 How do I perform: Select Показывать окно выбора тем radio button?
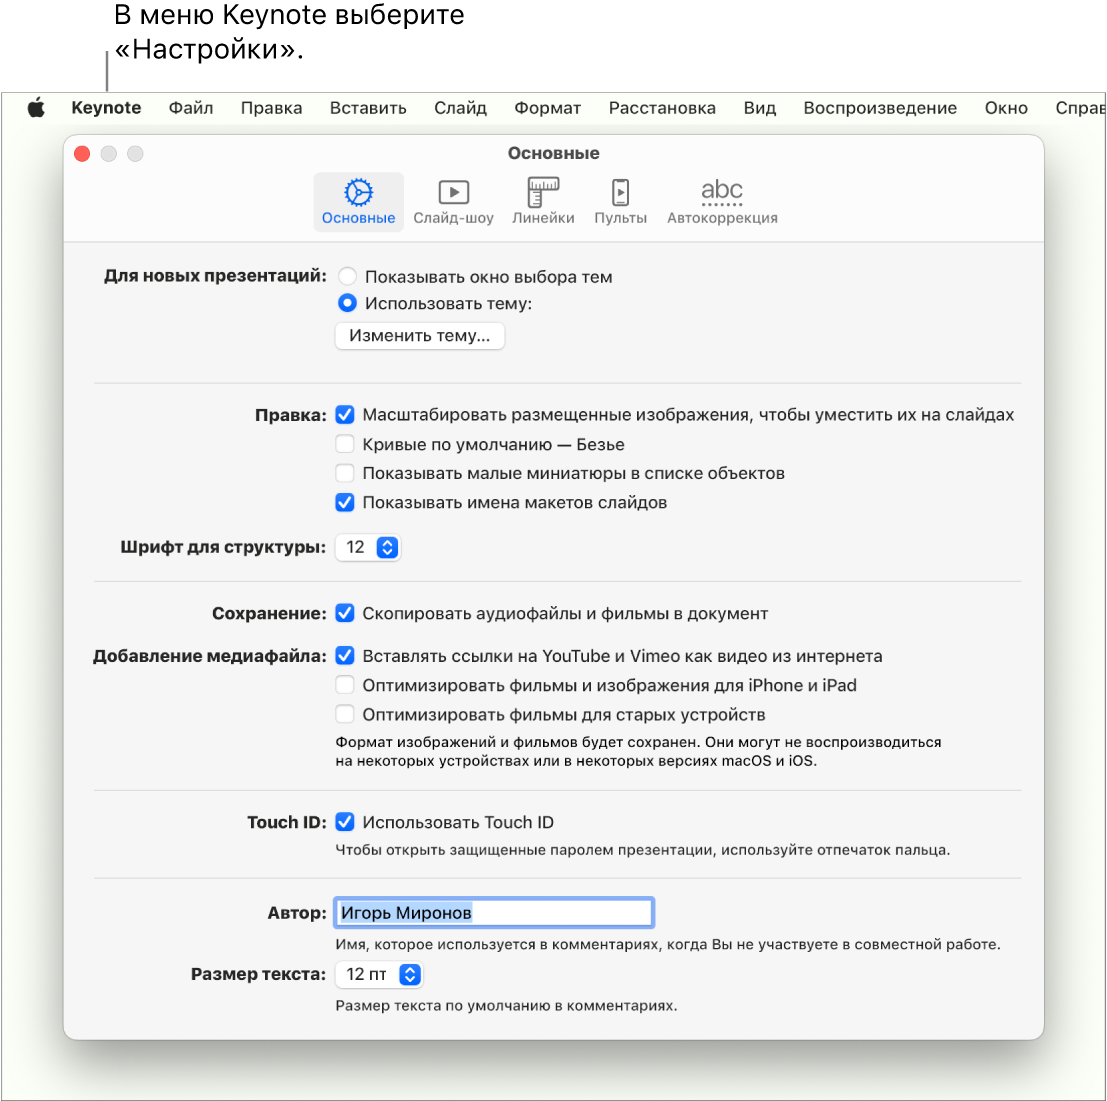[x=347, y=276]
